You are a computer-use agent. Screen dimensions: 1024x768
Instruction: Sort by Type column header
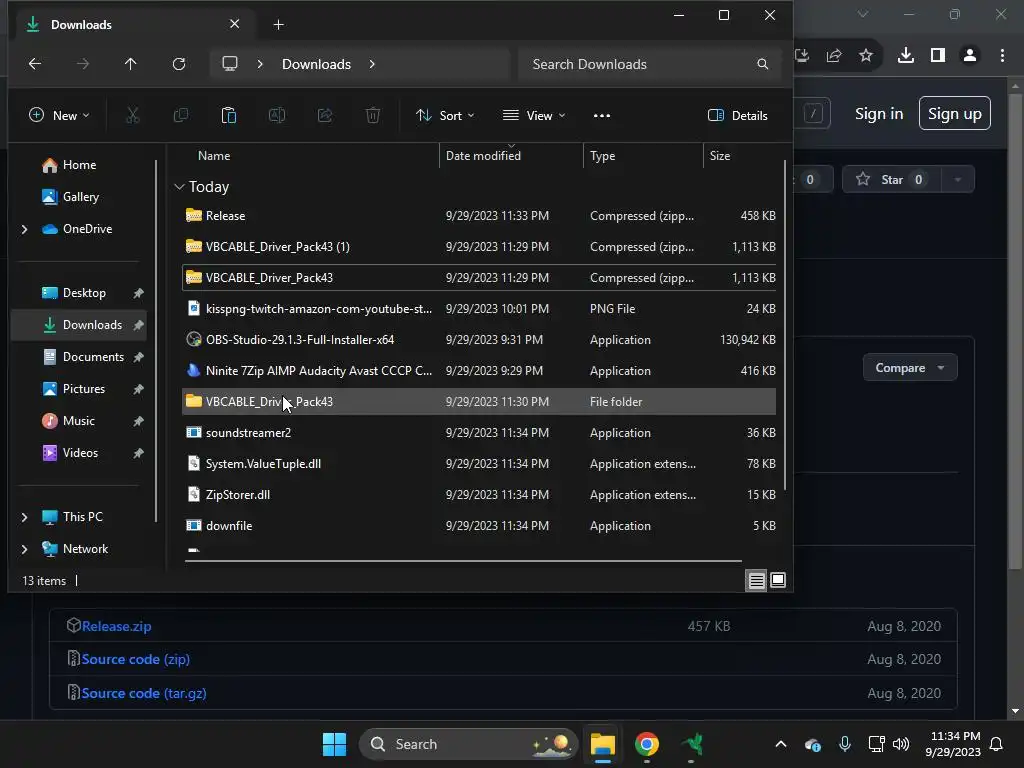pos(603,156)
